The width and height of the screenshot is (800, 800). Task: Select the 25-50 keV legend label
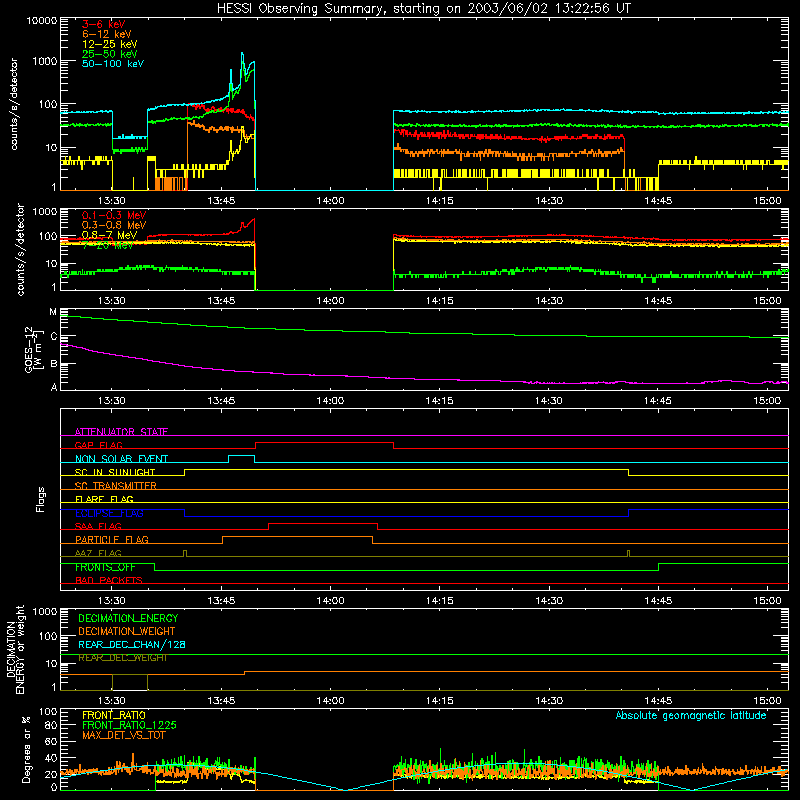[x=110, y=54]
